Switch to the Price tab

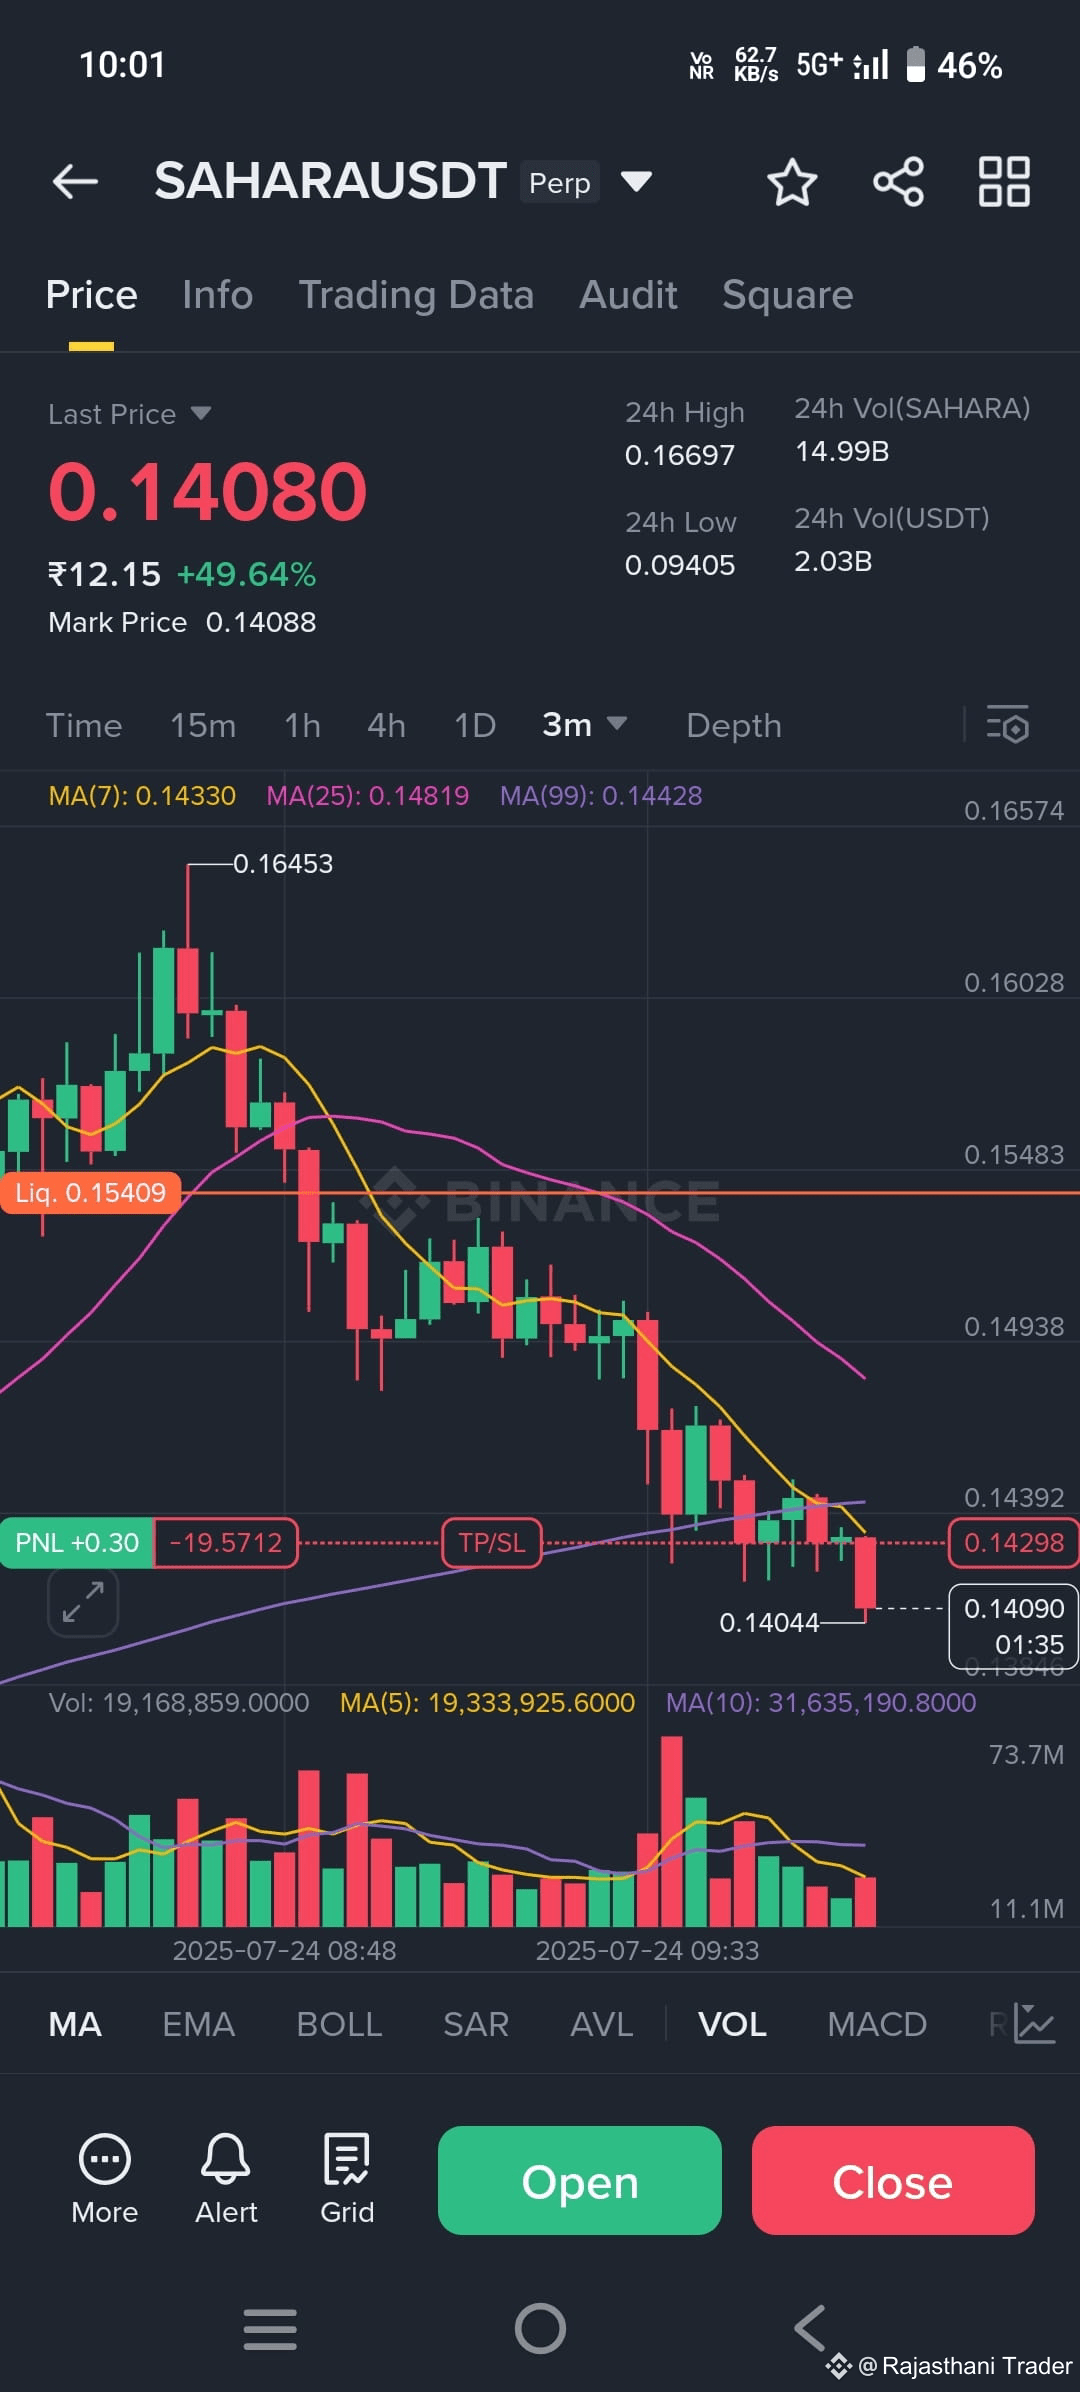coord(91,295)
